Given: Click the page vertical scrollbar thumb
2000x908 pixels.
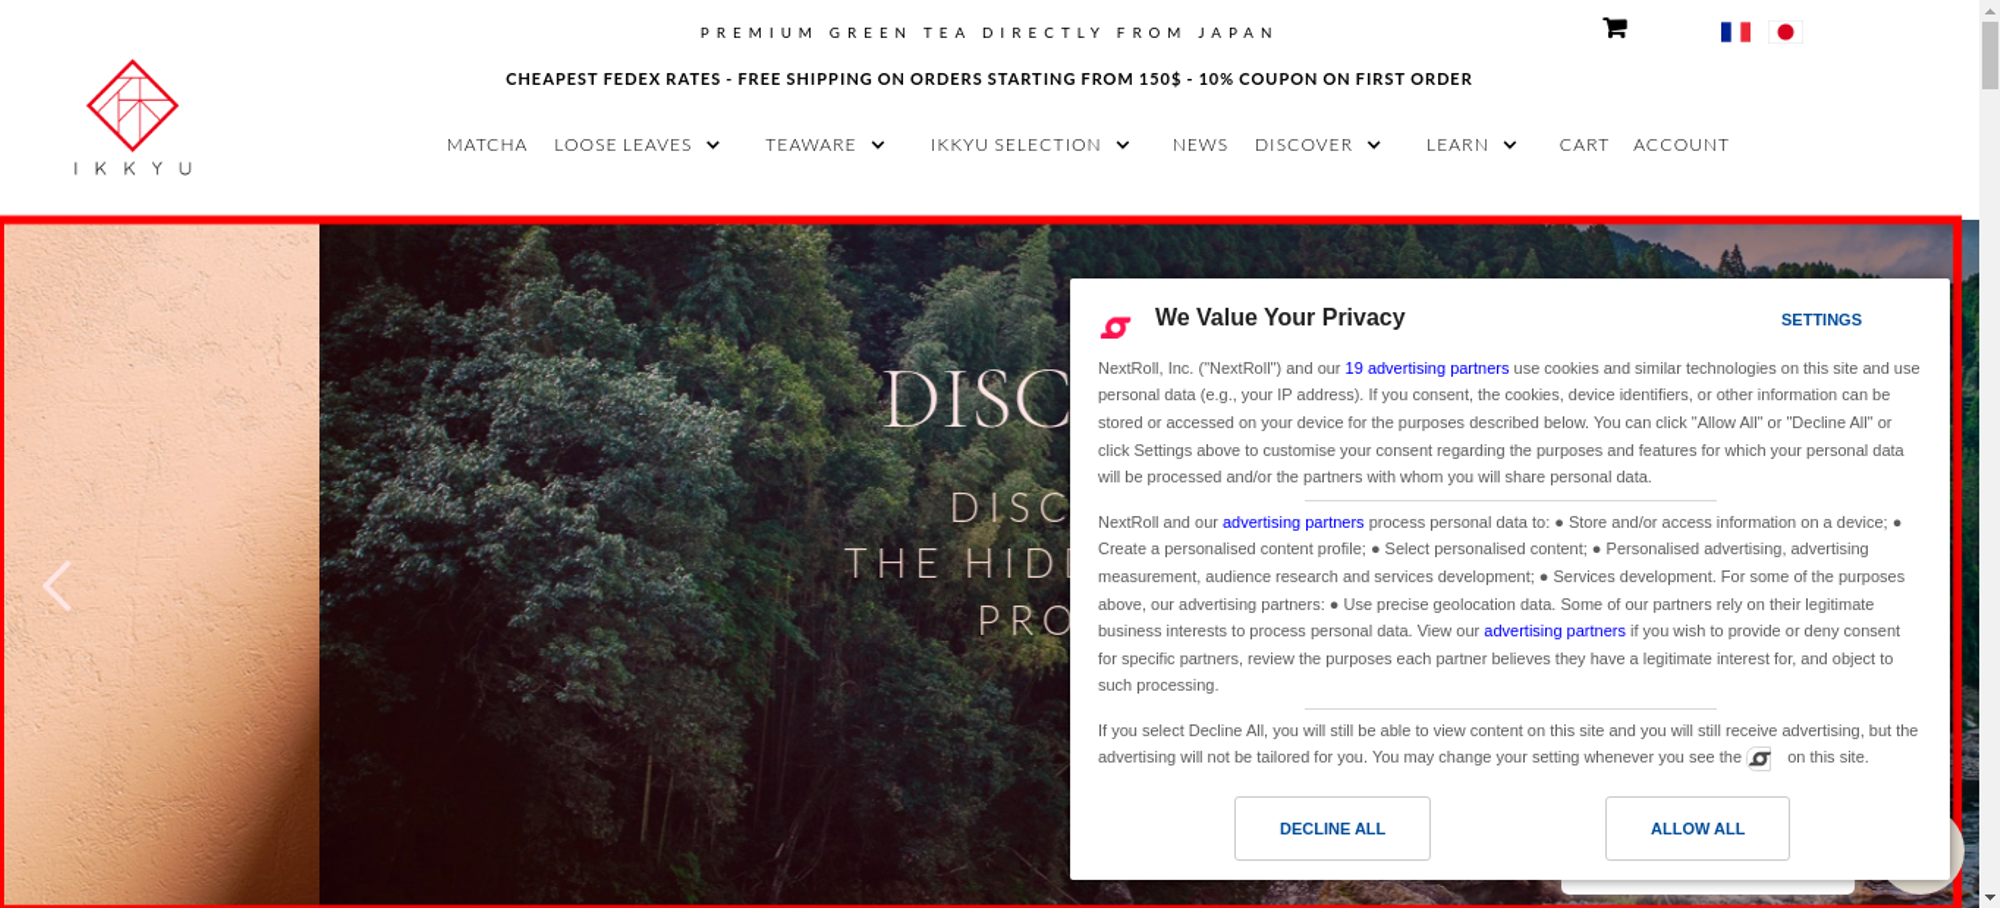Looking at the screenshot, I should 1990,55.
